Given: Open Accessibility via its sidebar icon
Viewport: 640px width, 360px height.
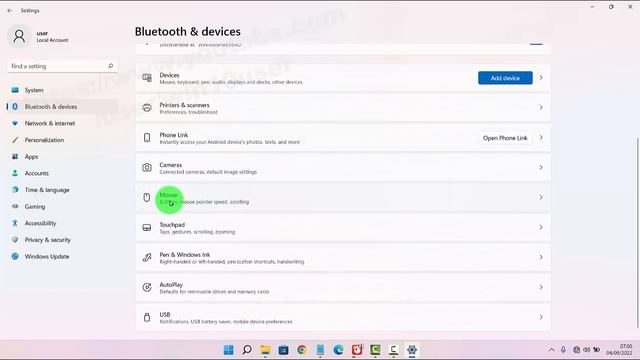Looking at the screenshot, I should 15,223.
